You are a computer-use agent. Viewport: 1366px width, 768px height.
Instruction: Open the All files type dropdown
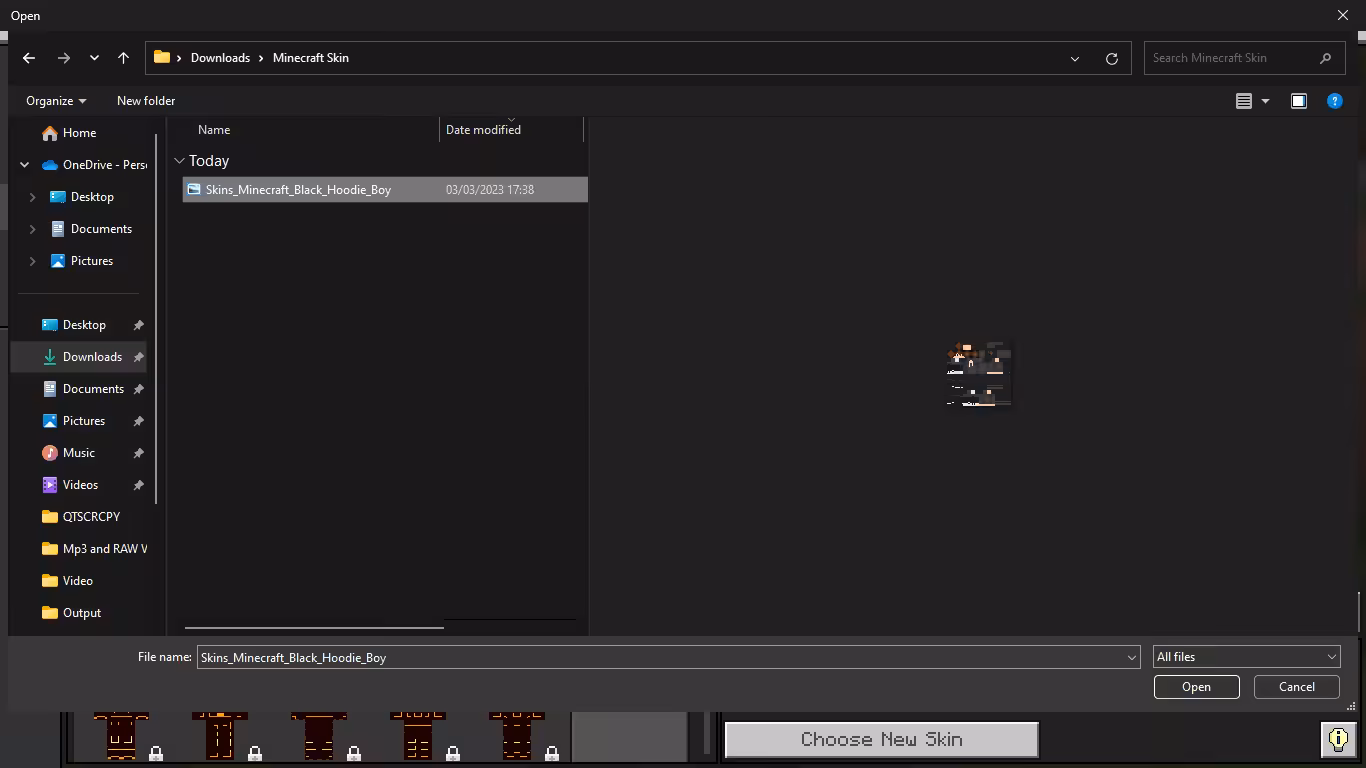1246,657
